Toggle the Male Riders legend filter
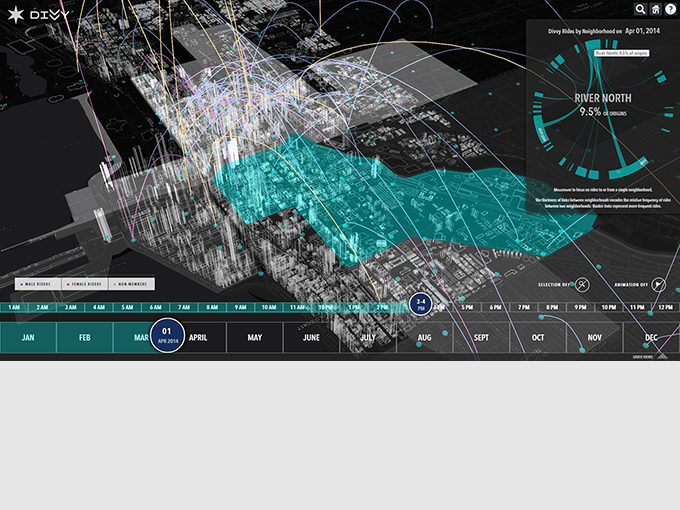Image resolution: width=680 pixels, height=510 pixels. [x=38, y=284]
